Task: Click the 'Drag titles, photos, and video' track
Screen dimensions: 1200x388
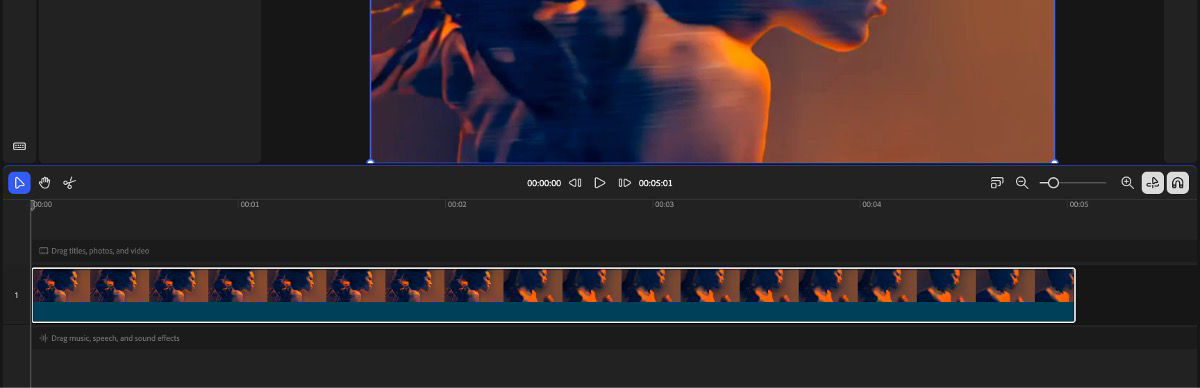Action: tap(614, 251)
